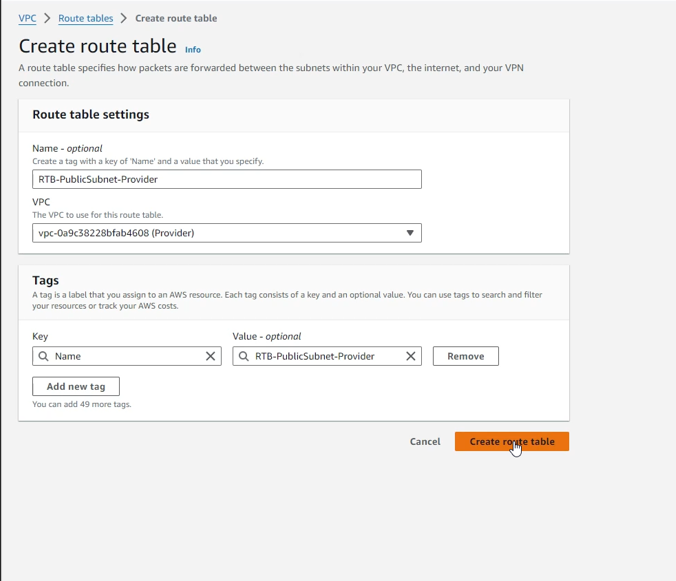Remove the Name tag
The width and height of the screenshot is (676, 581).
[465, 356]
